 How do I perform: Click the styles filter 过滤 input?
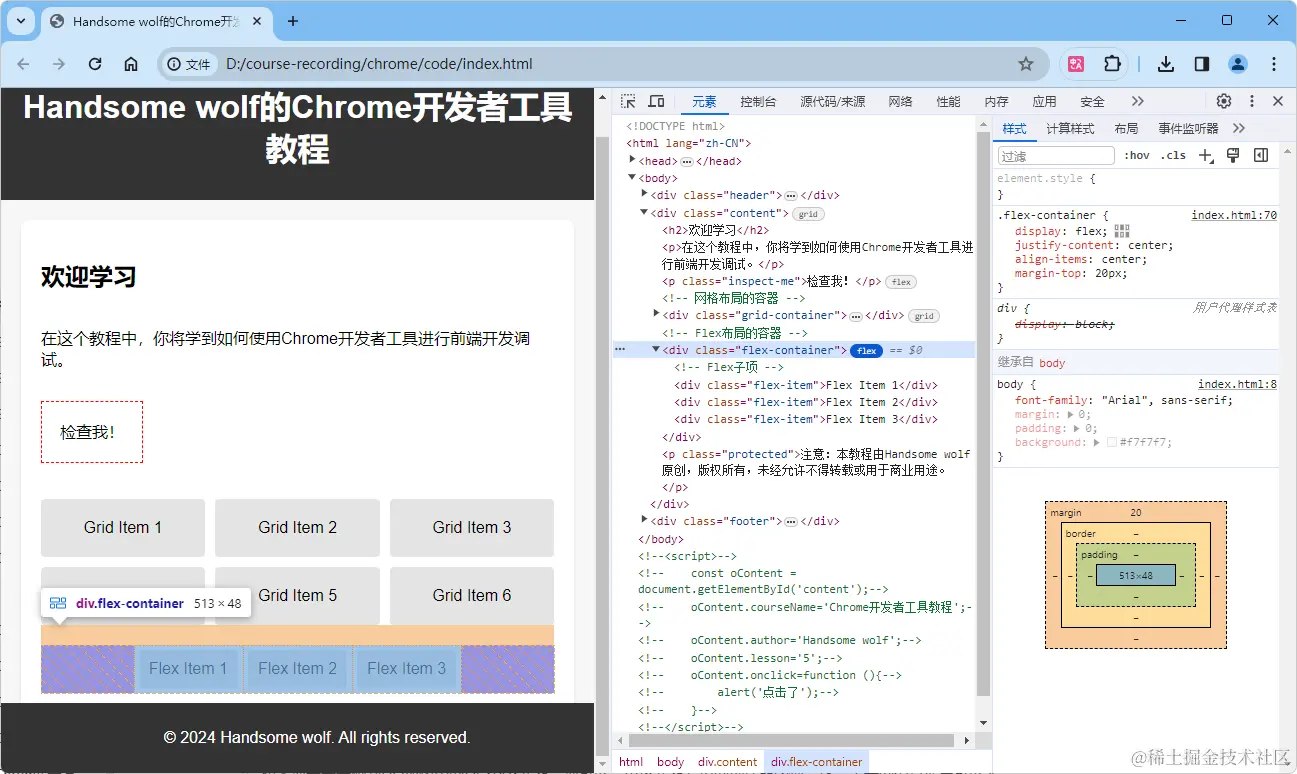click(1056, 156)
